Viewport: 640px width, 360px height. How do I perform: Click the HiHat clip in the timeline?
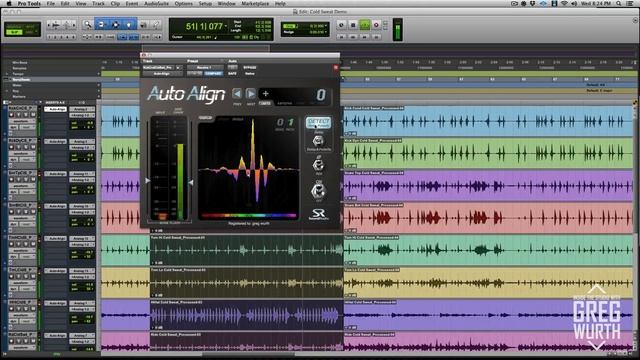coord(247,315)
